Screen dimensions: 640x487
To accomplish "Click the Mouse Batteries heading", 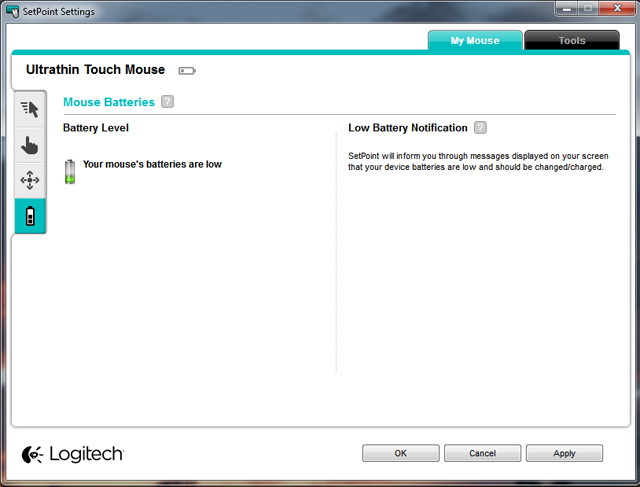I will pos(109,102).
